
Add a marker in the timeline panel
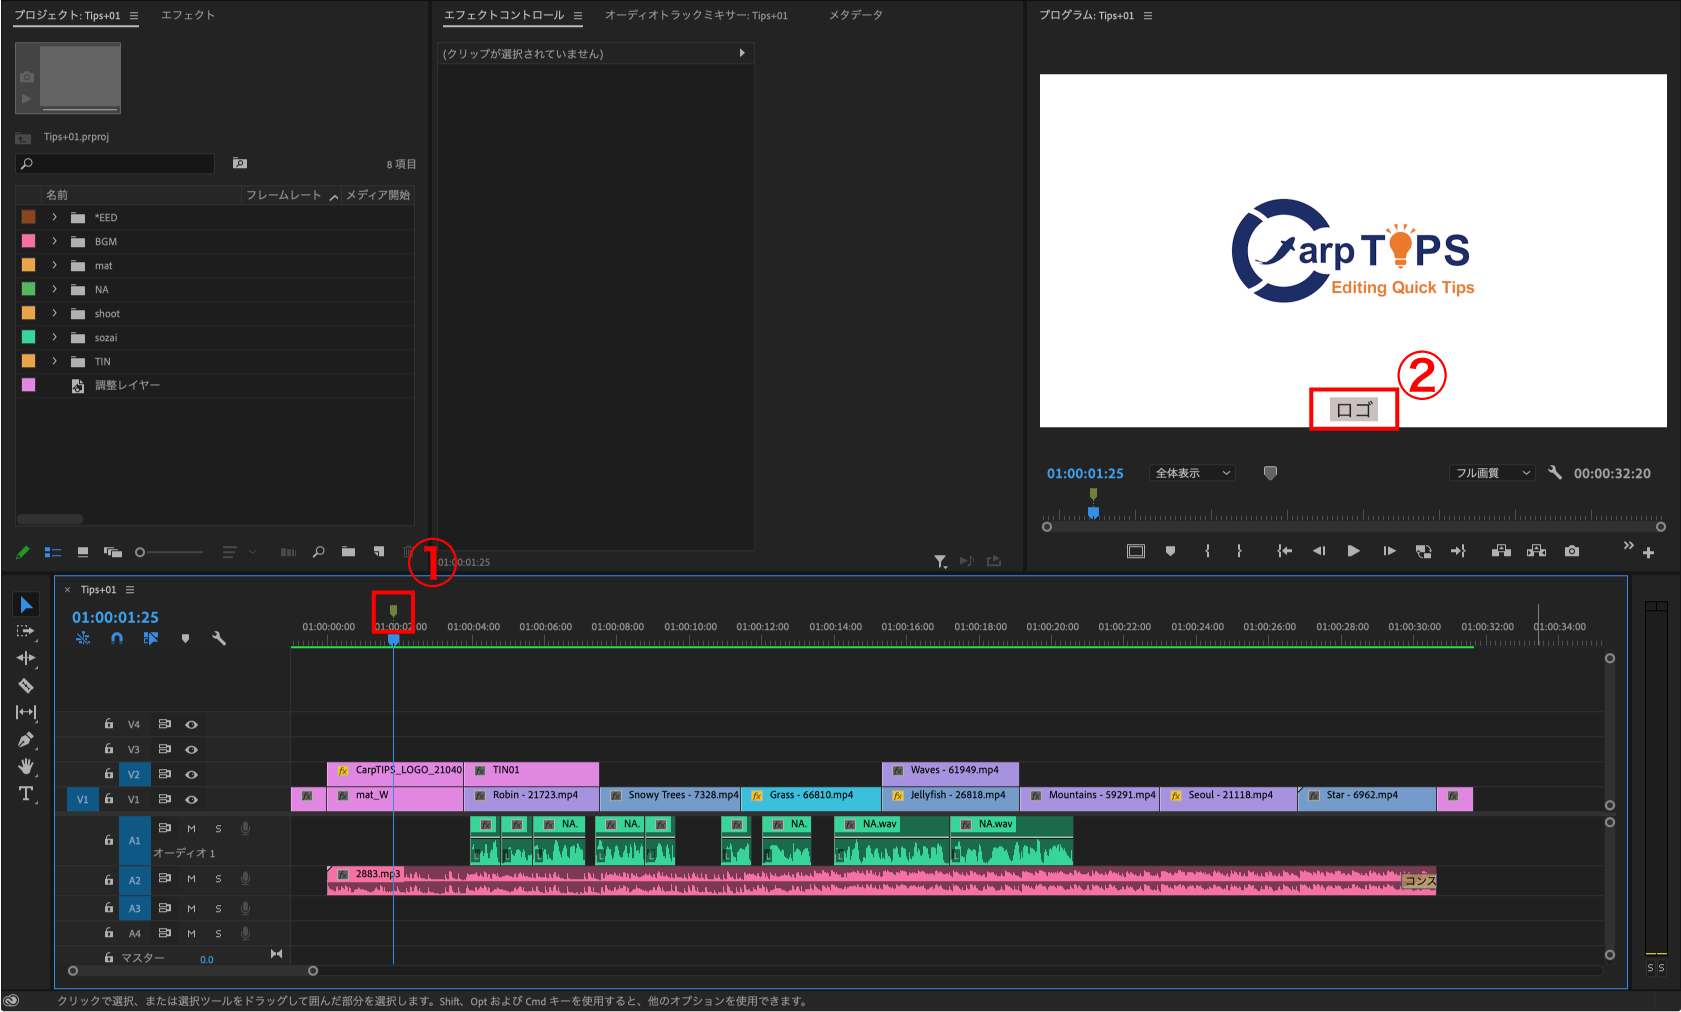(x=185, y=638)
